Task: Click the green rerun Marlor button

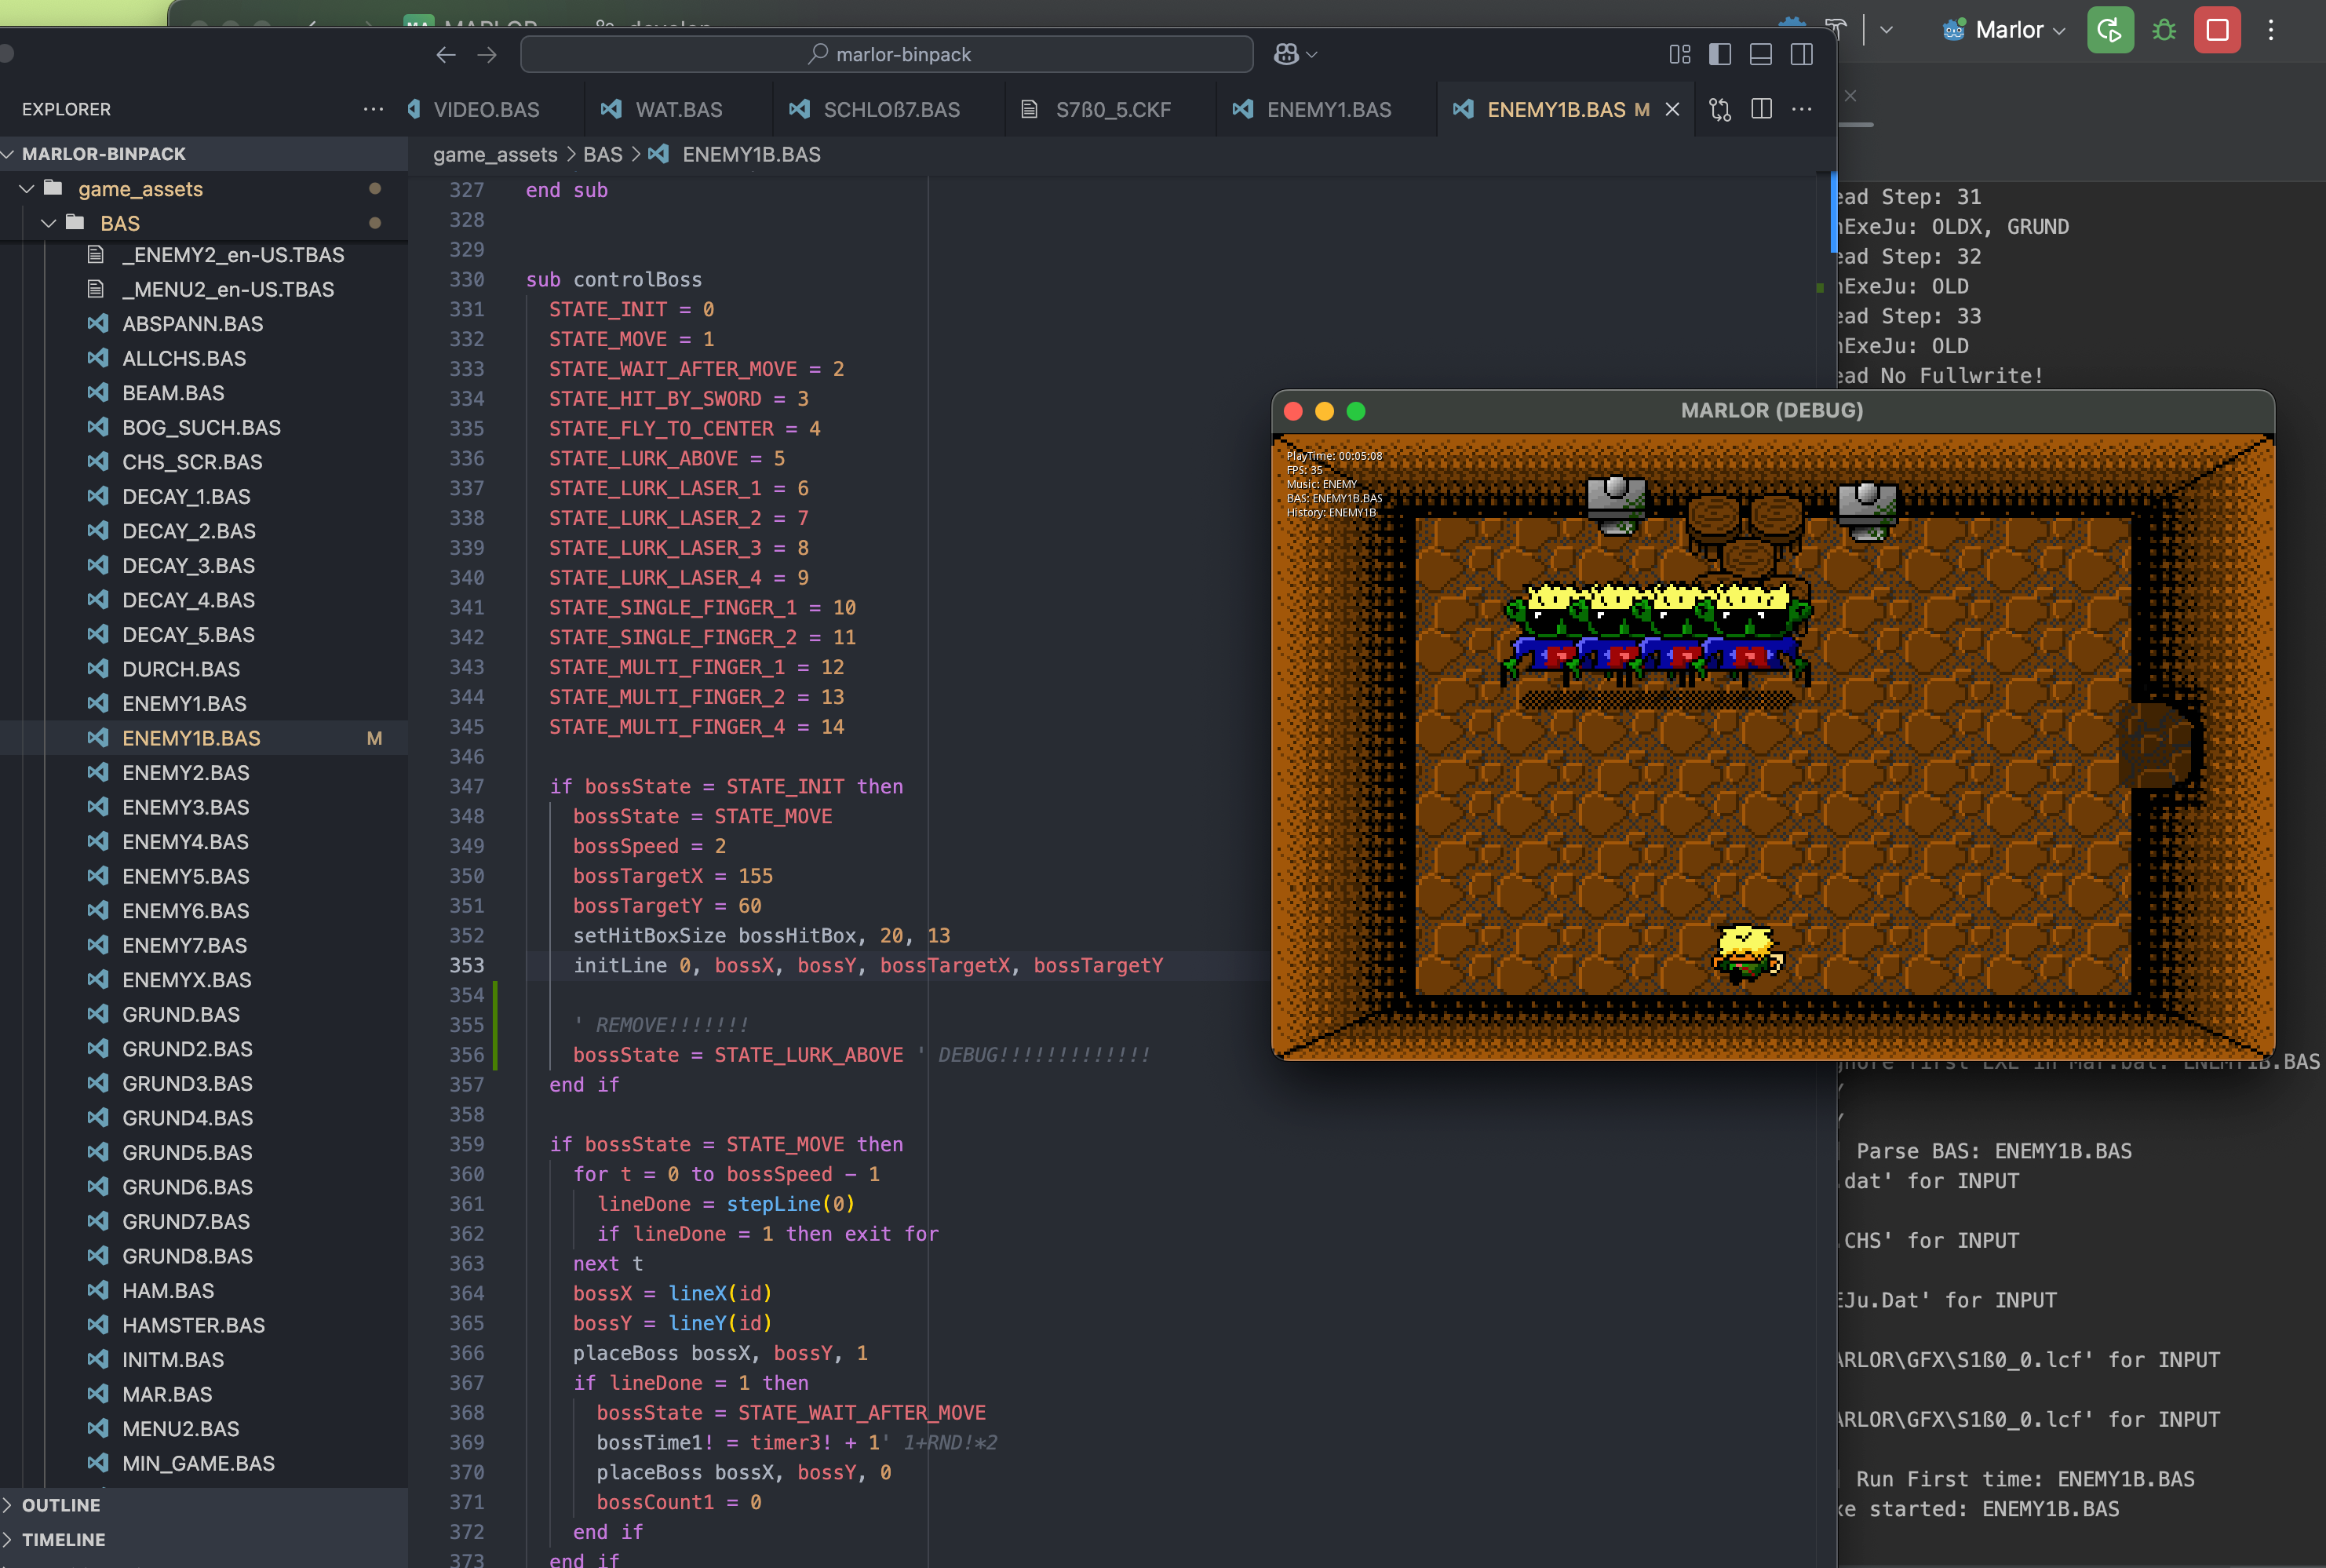Action: (2110, 30)
